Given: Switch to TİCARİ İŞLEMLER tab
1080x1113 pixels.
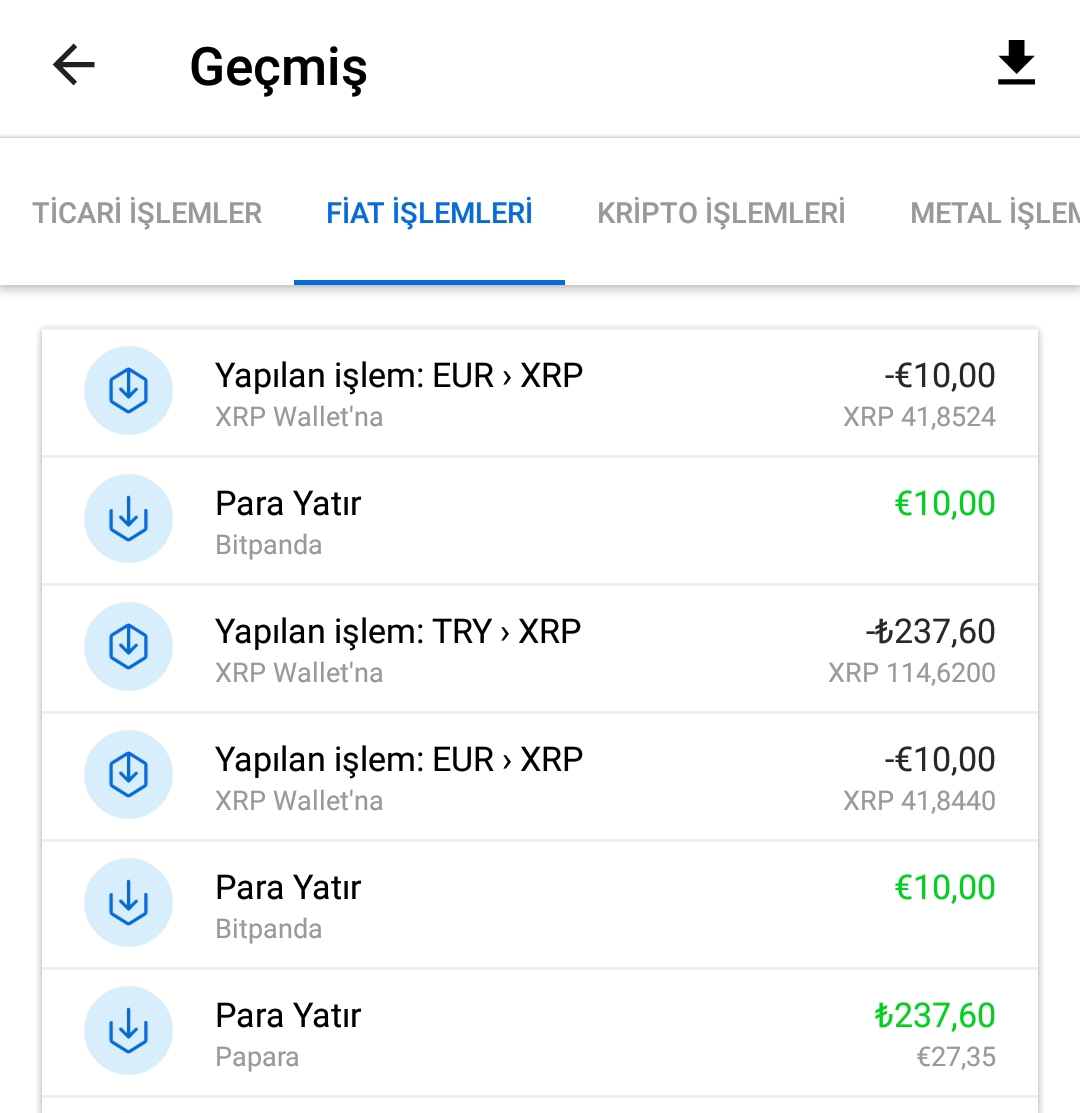Looking at the screenshot, I should (x=147, y=213).
